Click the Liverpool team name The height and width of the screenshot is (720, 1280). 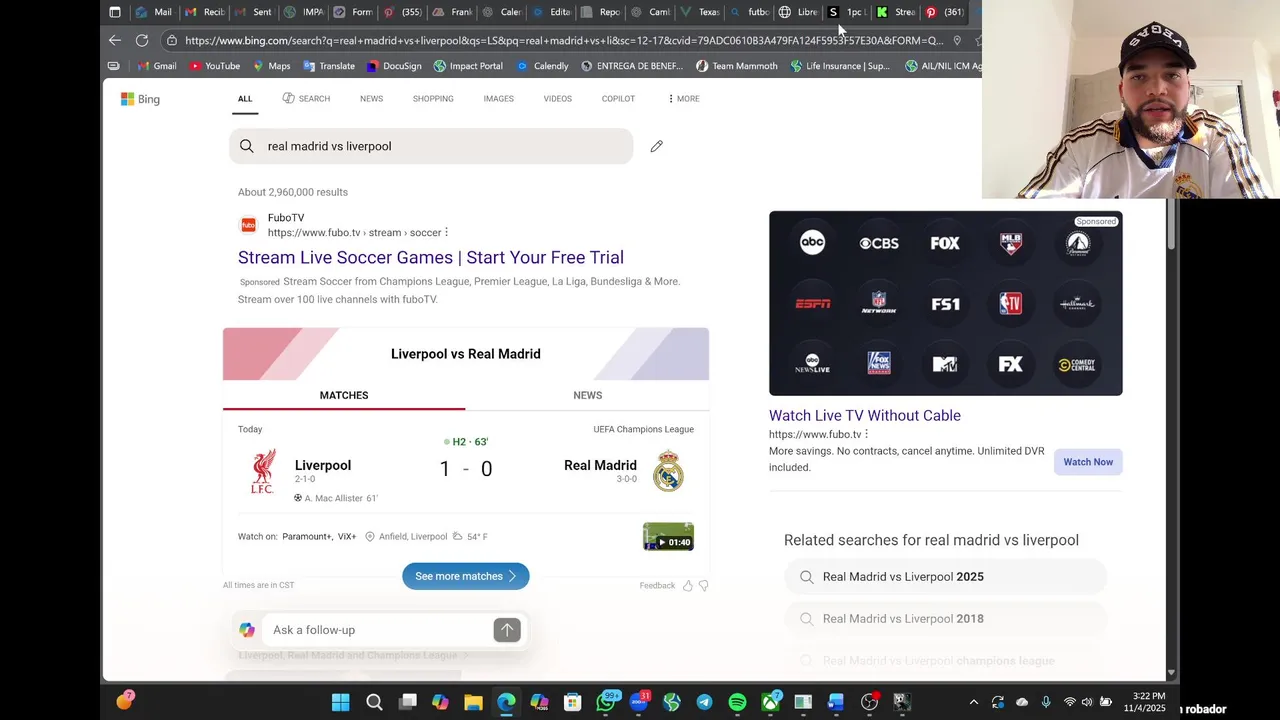click(323, 465)
